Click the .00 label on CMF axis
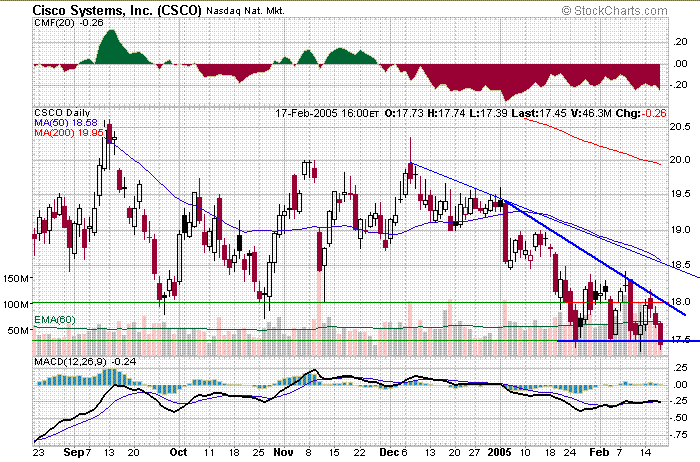 [x=680, y=64]
